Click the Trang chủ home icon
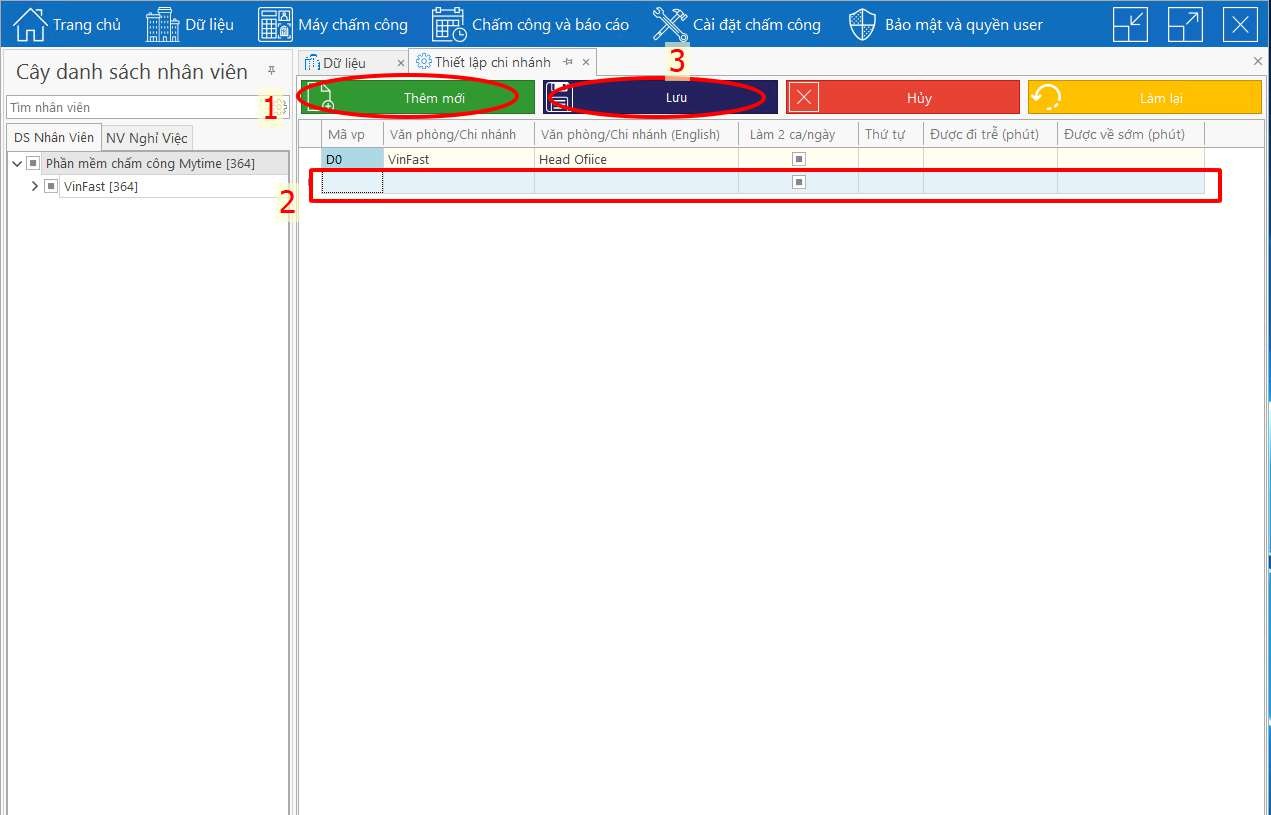Viewport: 1271px width, 815px height. click(30, 24)
